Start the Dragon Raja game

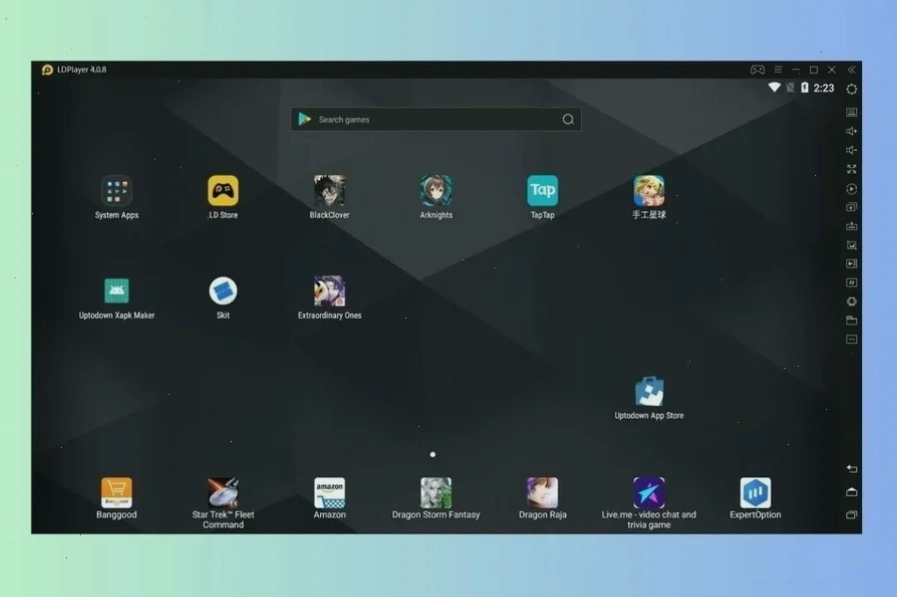[542, 493]
